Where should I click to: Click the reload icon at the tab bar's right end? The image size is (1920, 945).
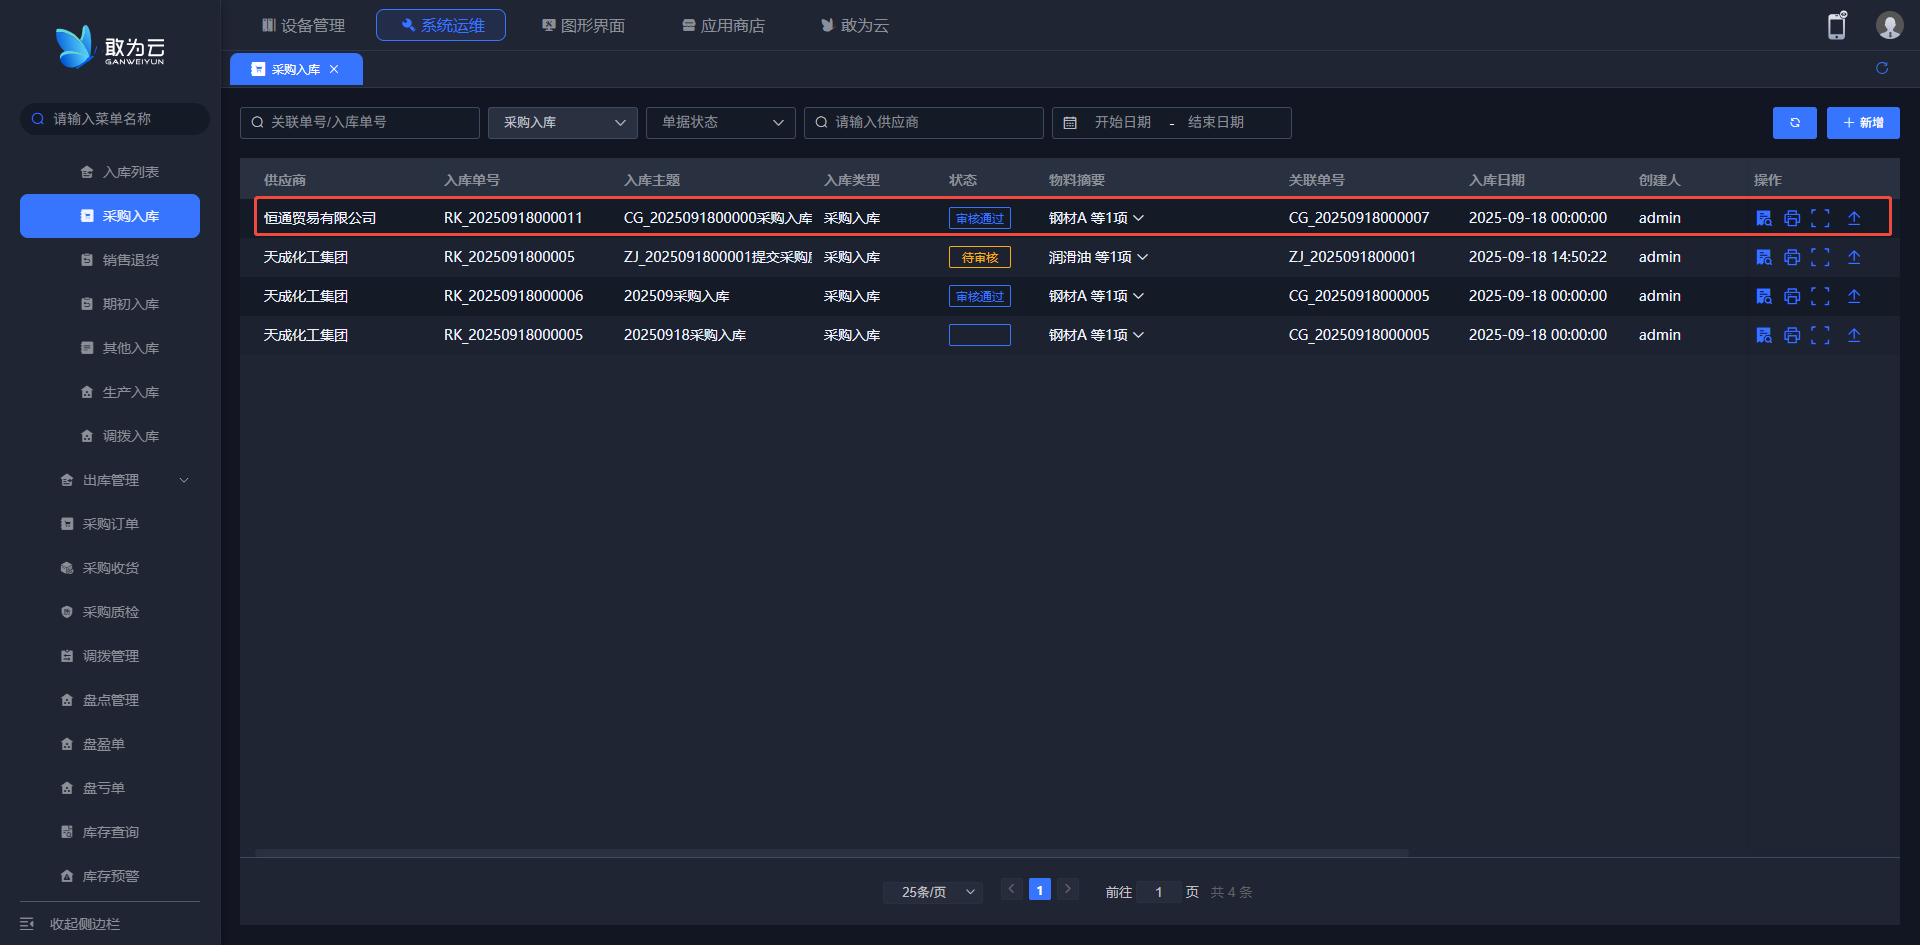(1881, 68)
